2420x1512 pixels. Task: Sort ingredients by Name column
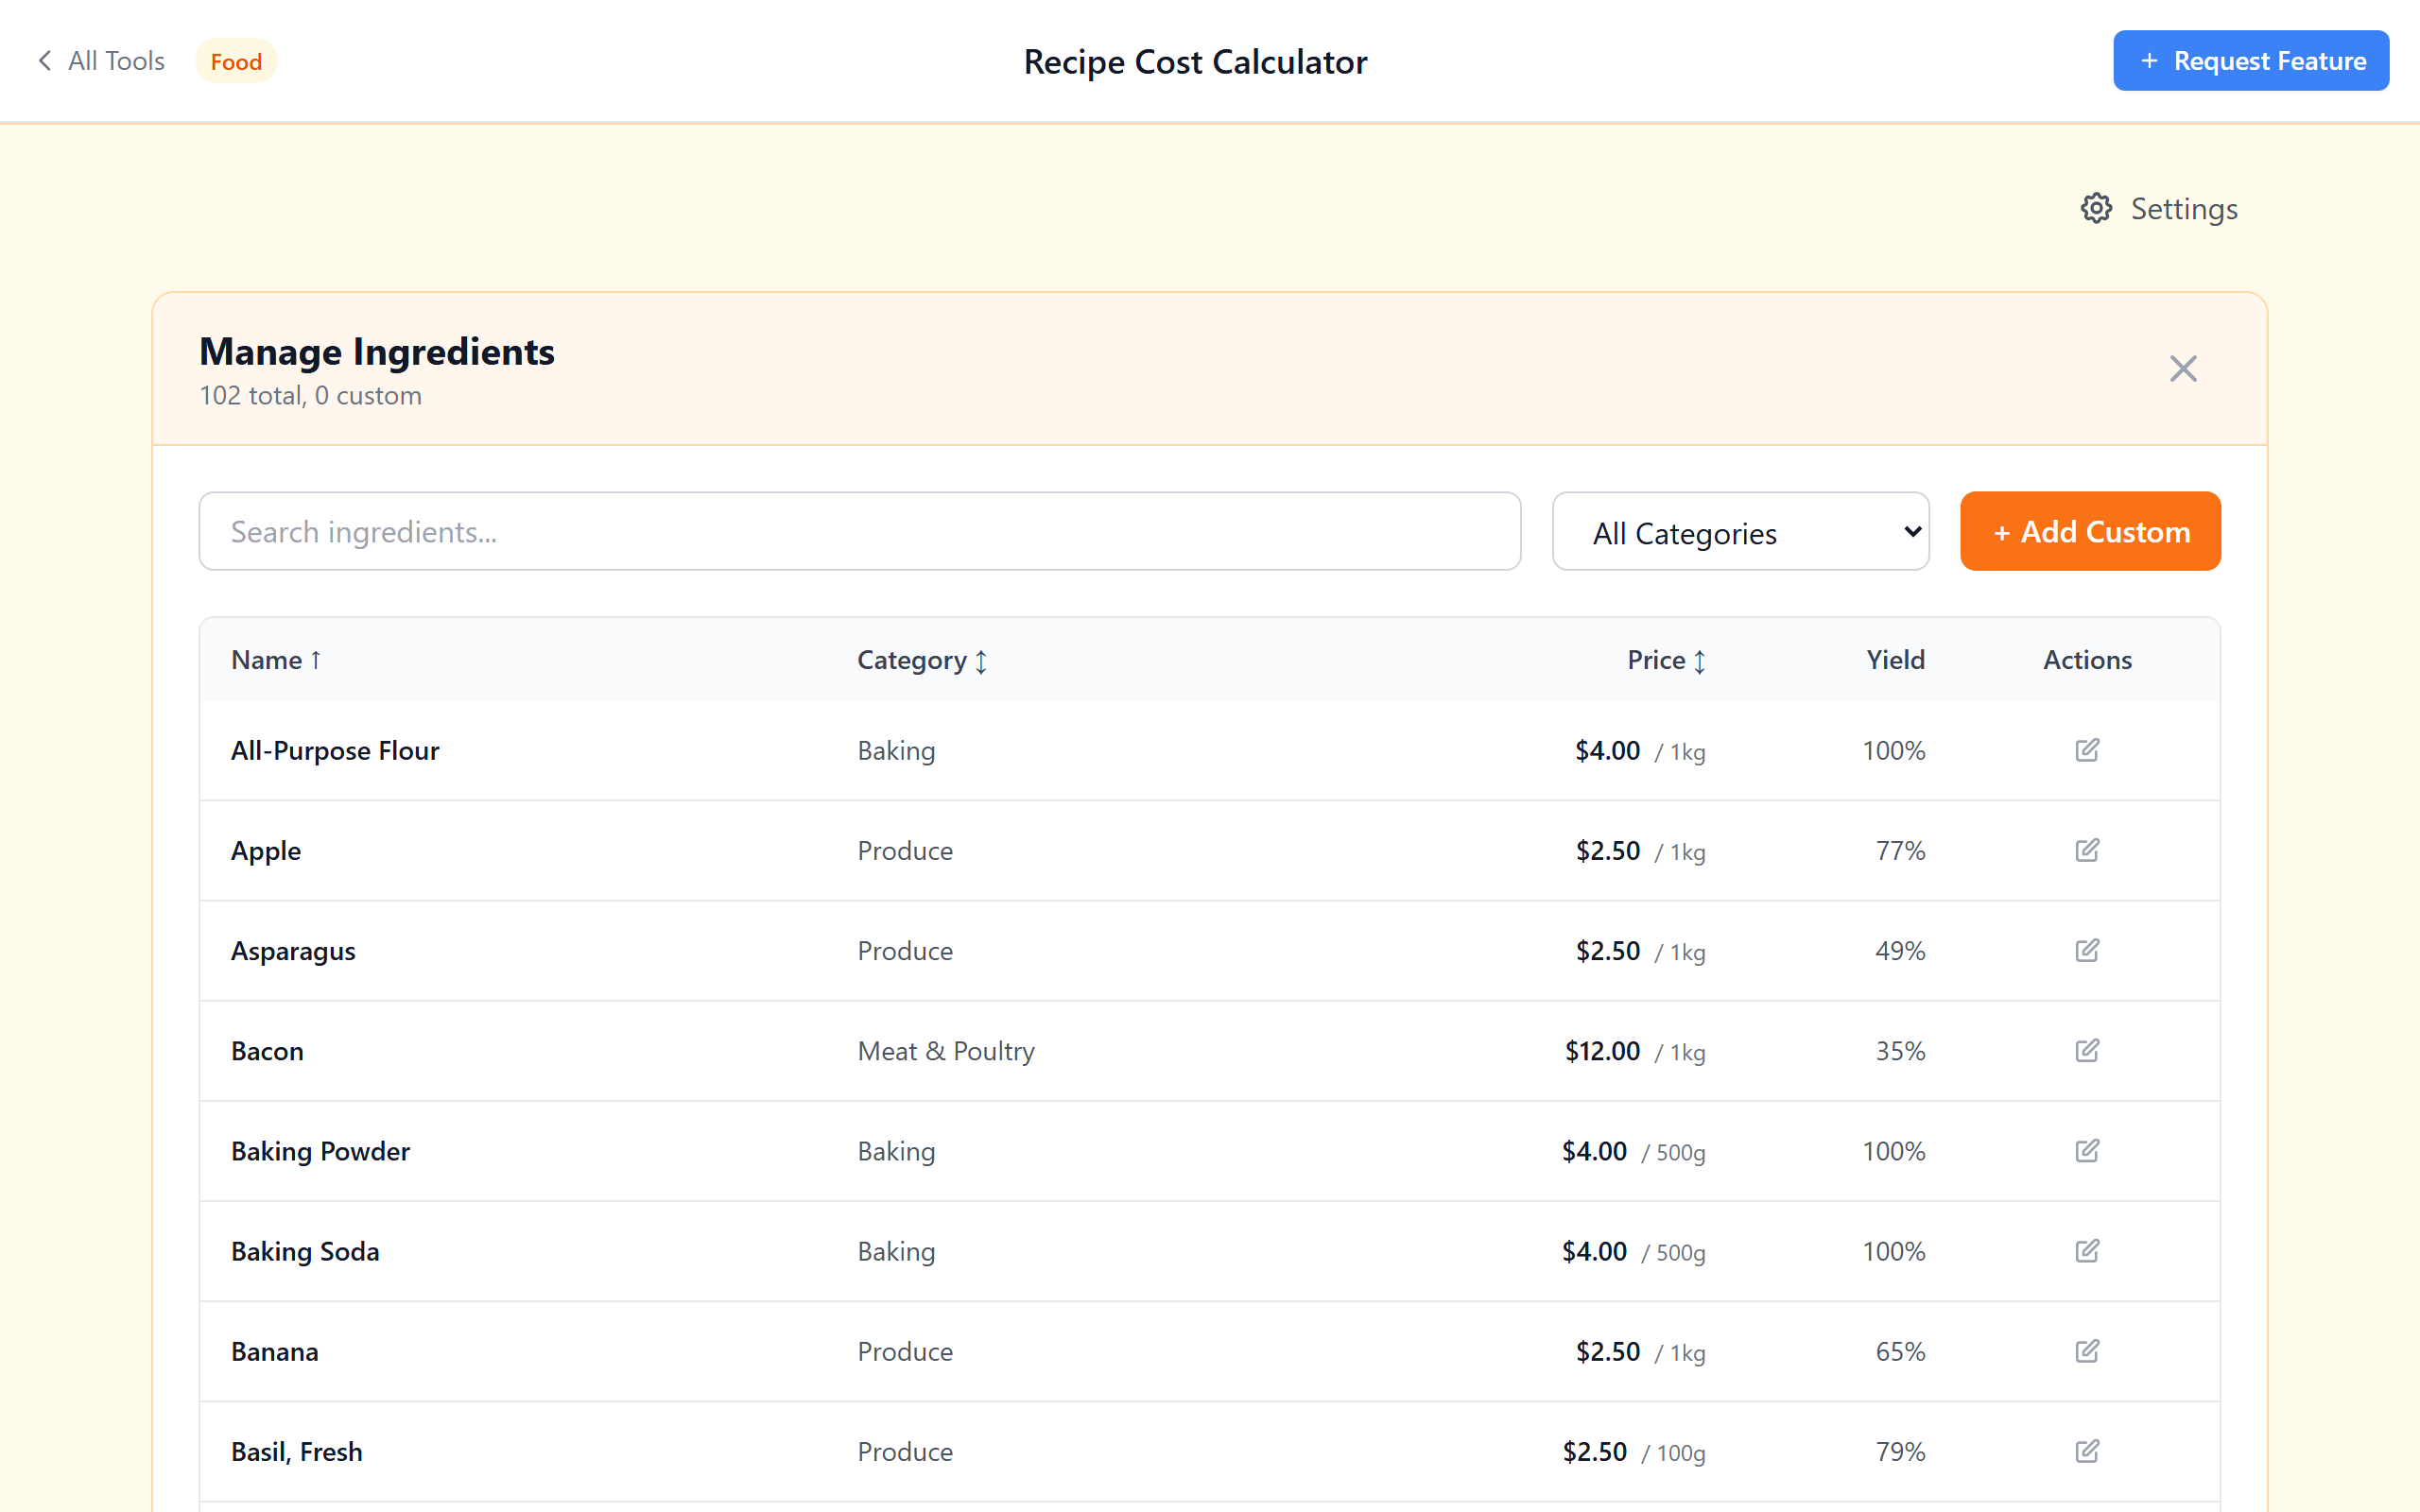275,660
